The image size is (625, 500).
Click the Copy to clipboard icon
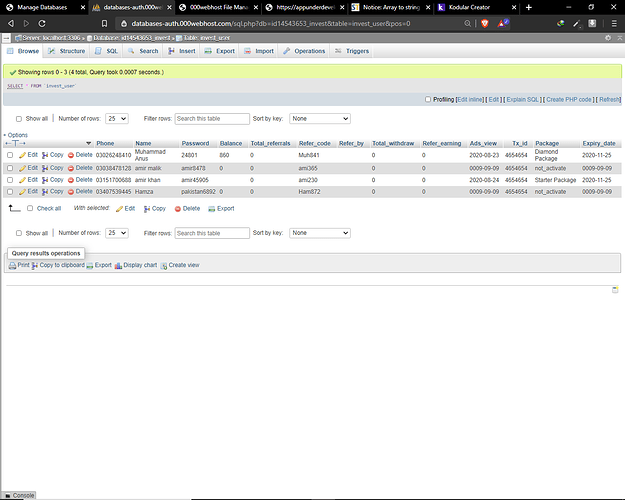35,266
